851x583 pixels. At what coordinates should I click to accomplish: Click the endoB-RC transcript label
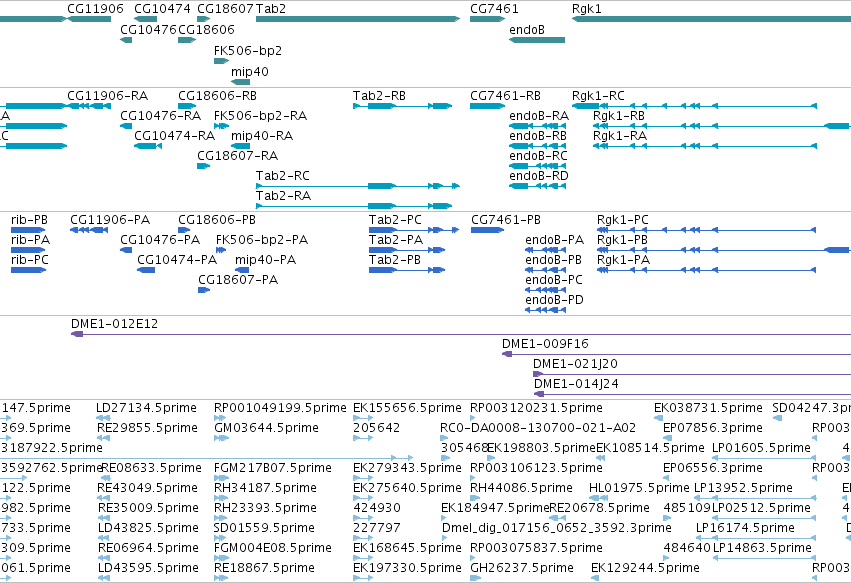pos(538,156)
